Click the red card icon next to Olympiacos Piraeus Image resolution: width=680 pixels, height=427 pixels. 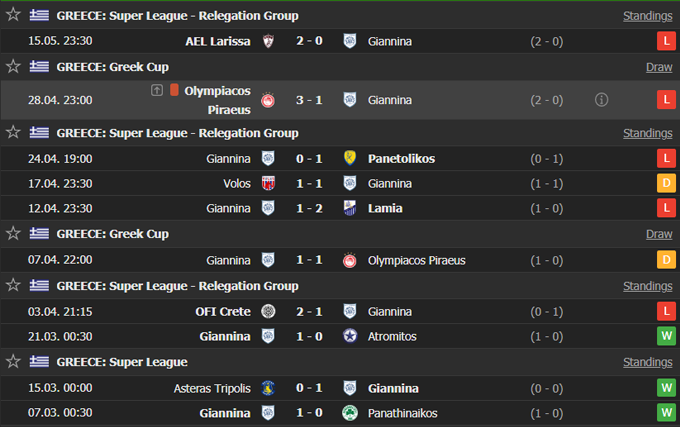pos(174,90)
